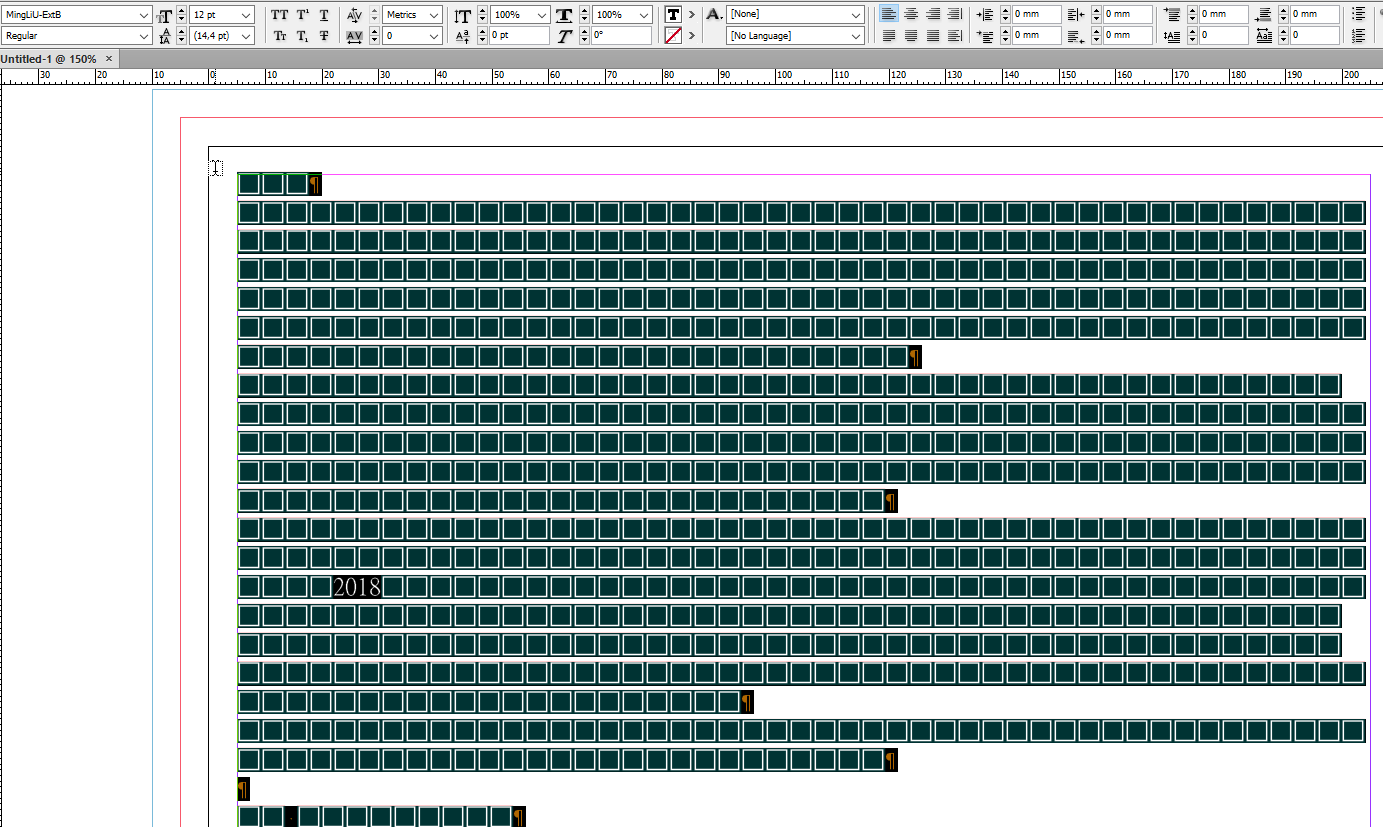Click the horizontal scale icon

click(x=564, y=15)
